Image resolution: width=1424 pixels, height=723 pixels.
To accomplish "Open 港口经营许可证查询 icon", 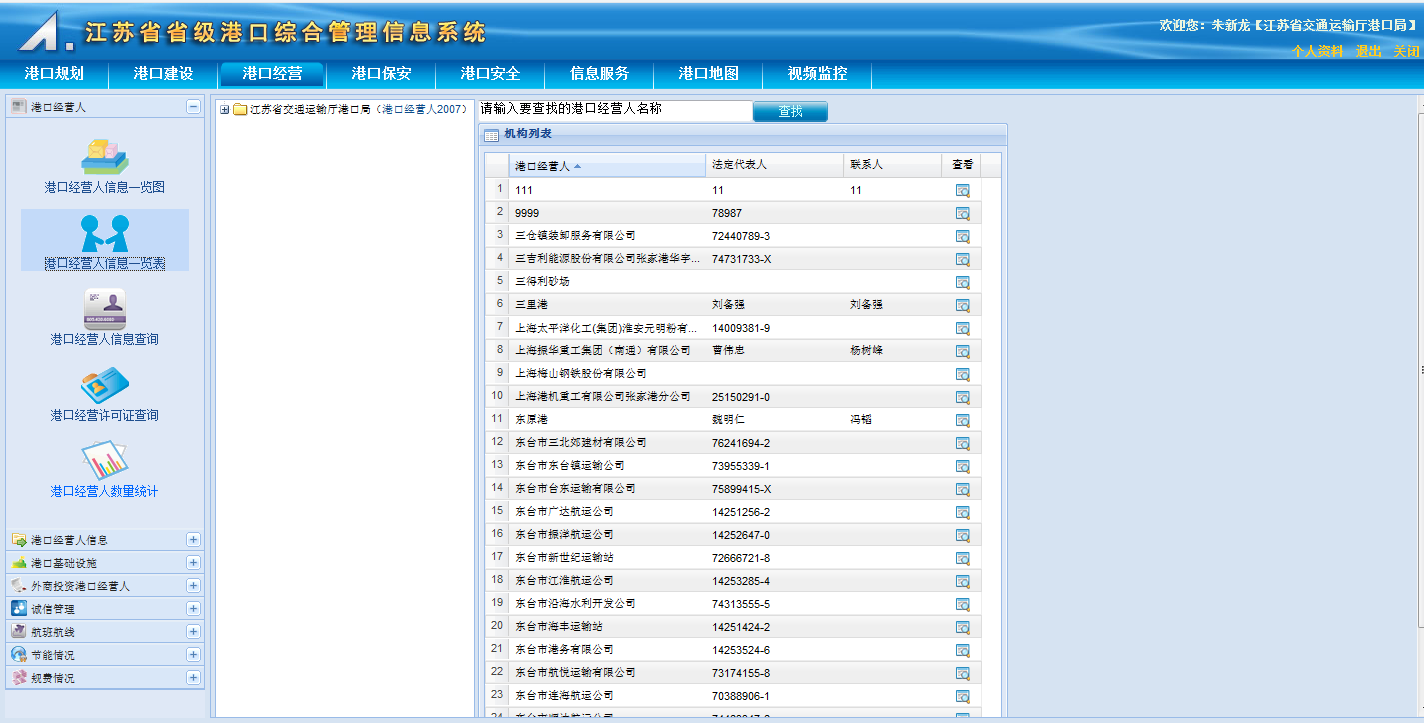I will (x=104, y=386).
